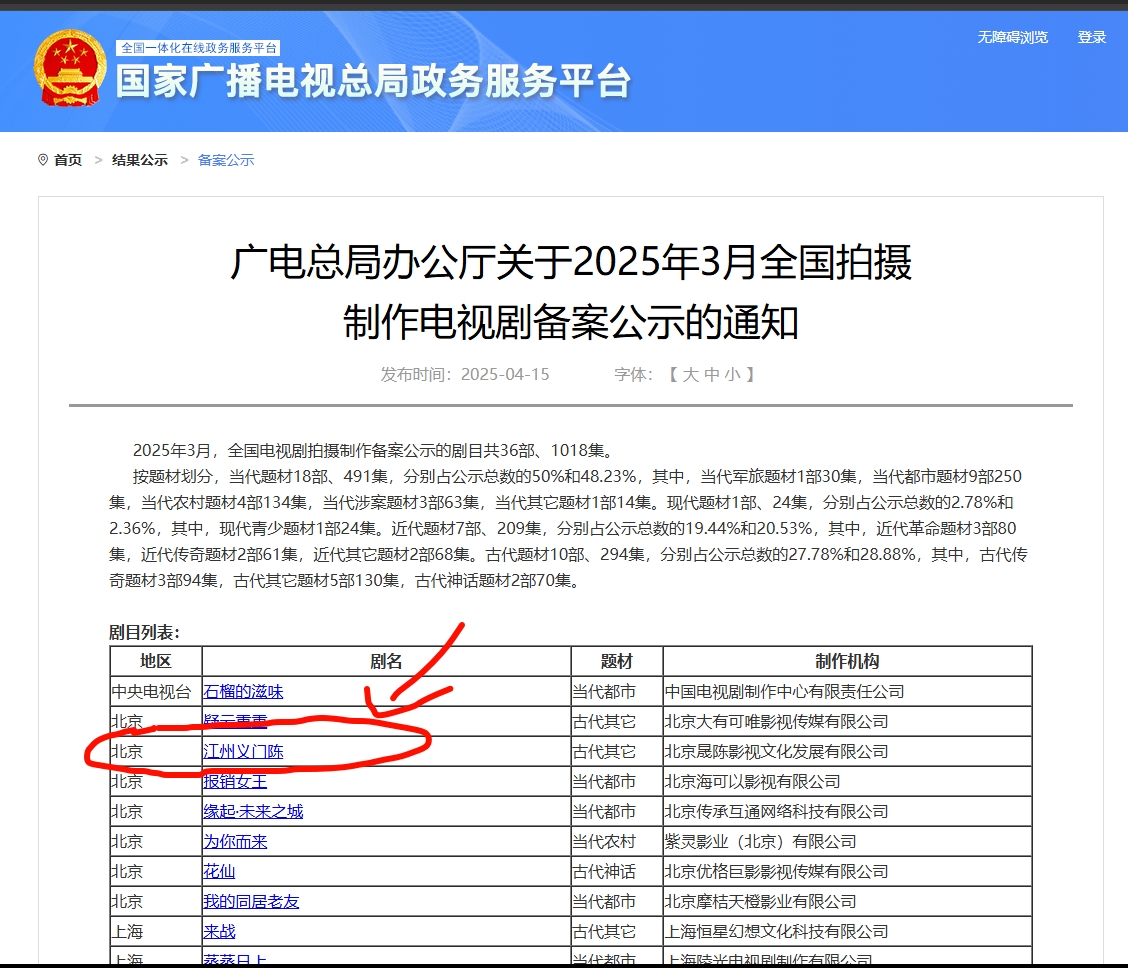The height and width of the screenshot is (968, 1128).
Task: Open the Shanghai drama 来战
Action: coord(219,931)
